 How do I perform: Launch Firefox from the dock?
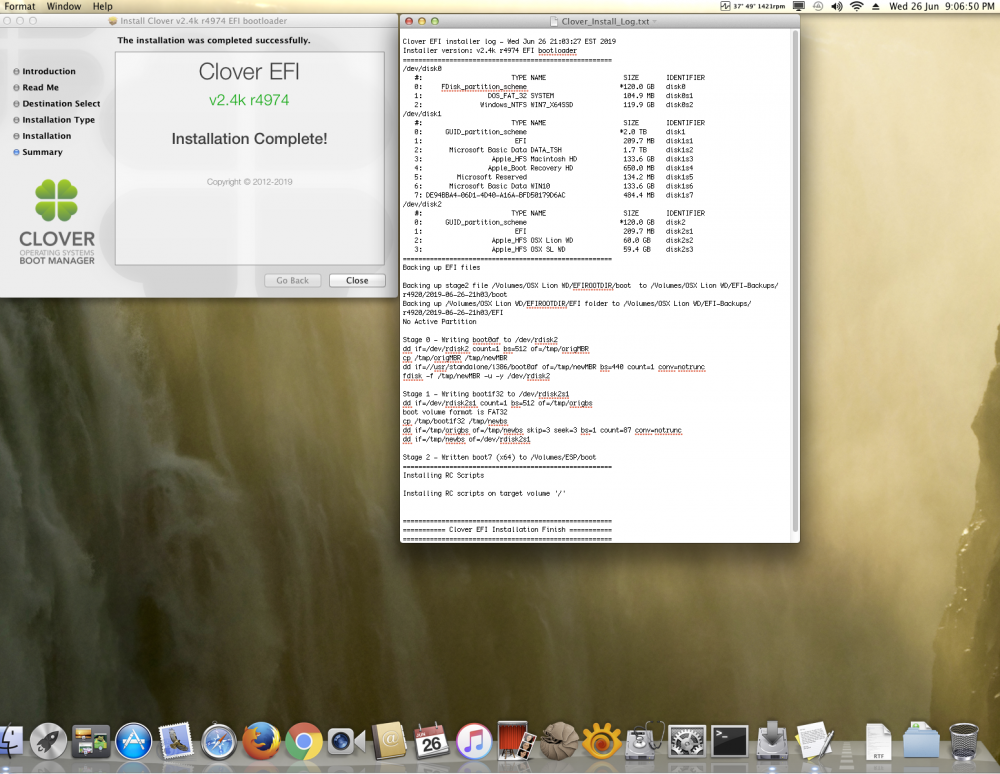pyautogui.click(x=261, y=741)
